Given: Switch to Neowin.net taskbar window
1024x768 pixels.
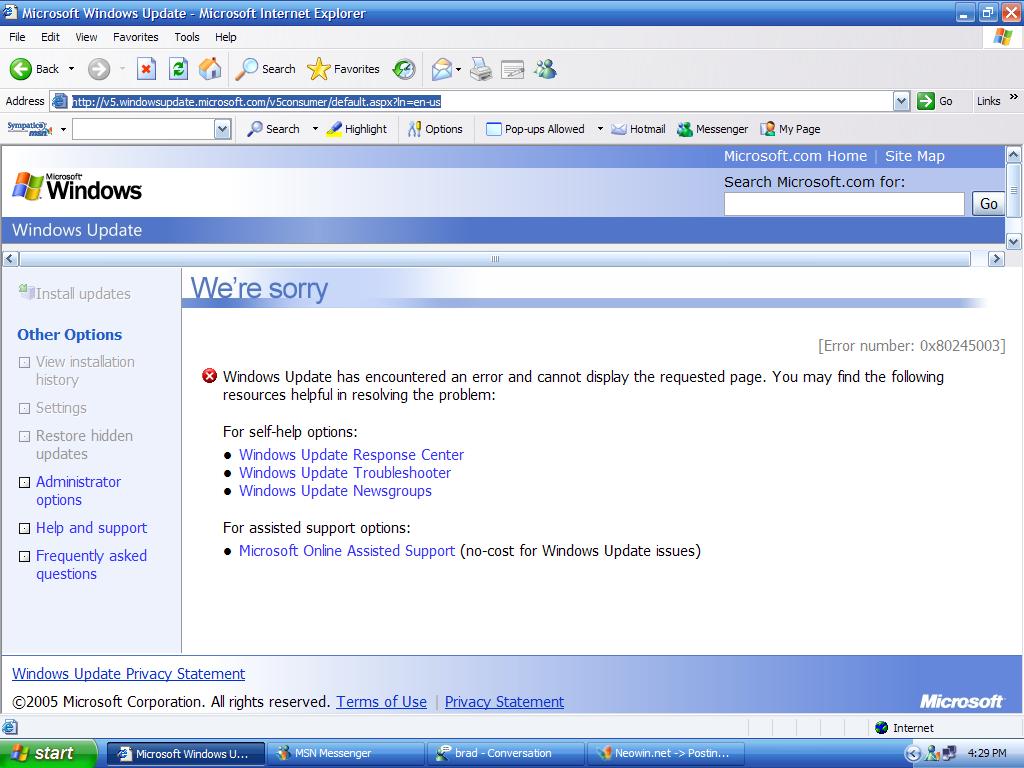Looking at the screenshot, I should tap(666, 753).
